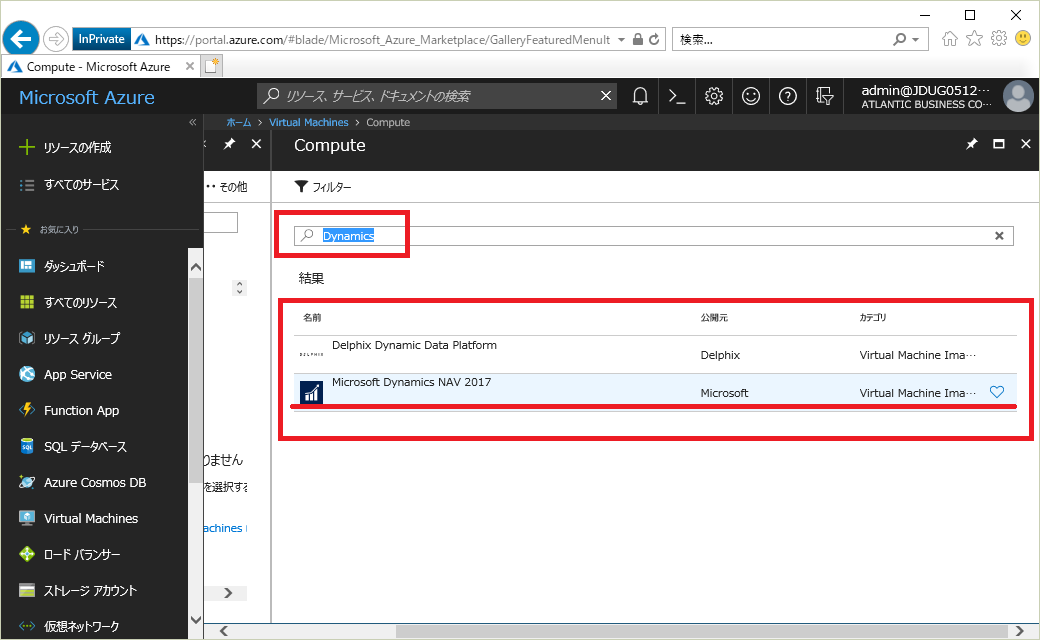Click the ホーム breadcrumb link
This screenshot has width=1040, height=640.
(239, 122)
